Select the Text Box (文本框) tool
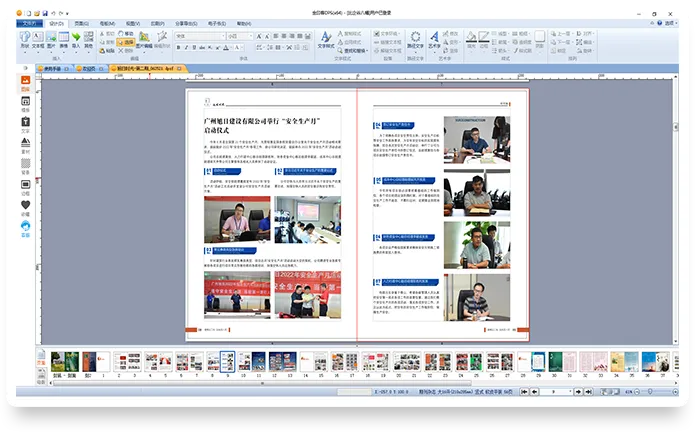 [x=37, y=39]
